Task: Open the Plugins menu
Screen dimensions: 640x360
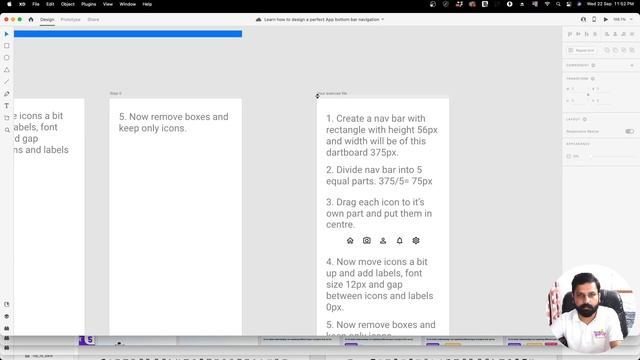Action: coord(89,4)
